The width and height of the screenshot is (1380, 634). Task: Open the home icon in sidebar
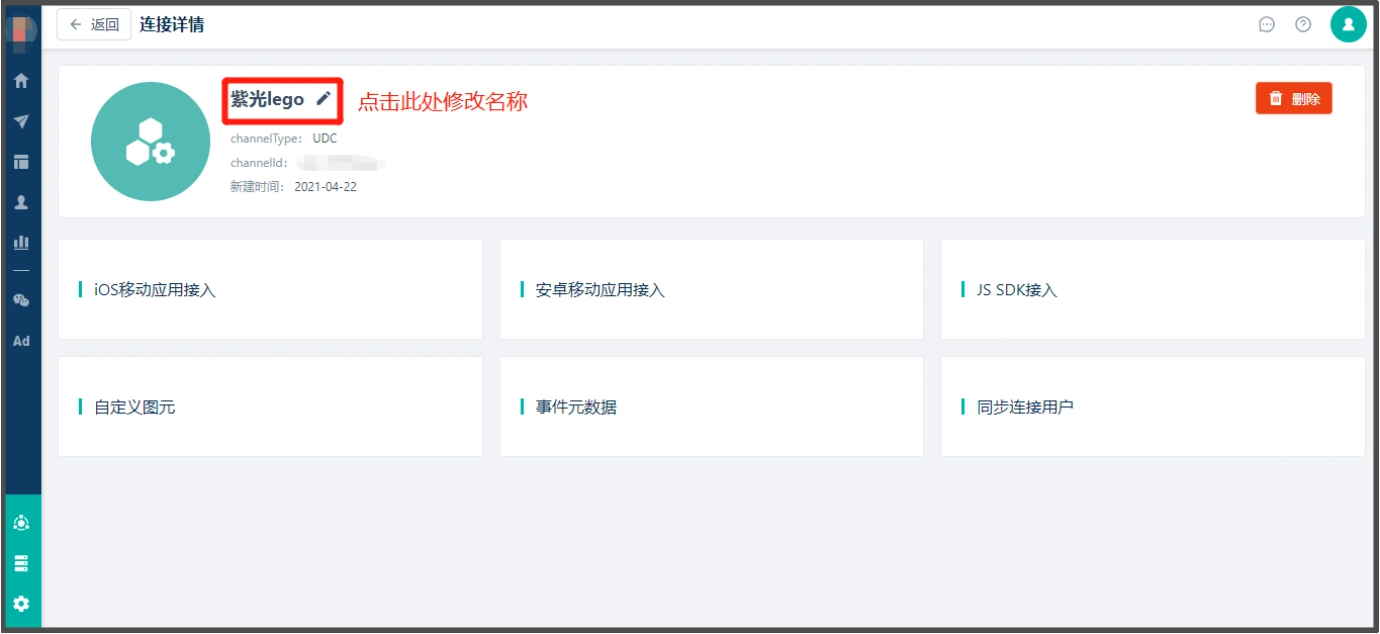pyautogui.click(x=21, y=81)
